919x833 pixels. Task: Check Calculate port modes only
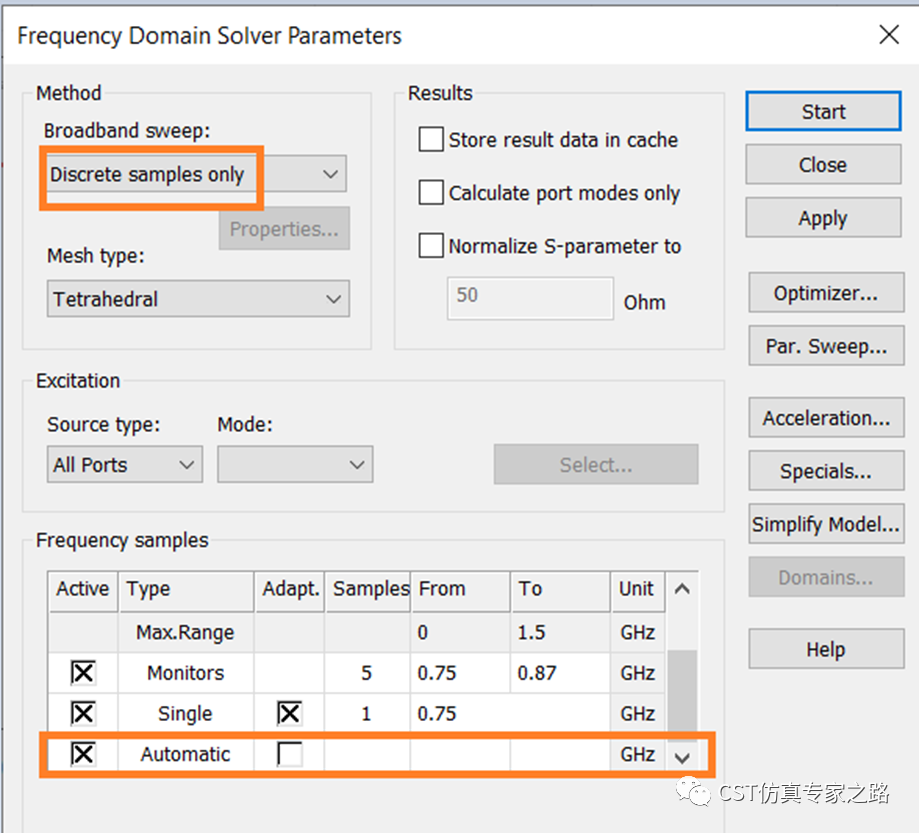[x=431, y=193]
